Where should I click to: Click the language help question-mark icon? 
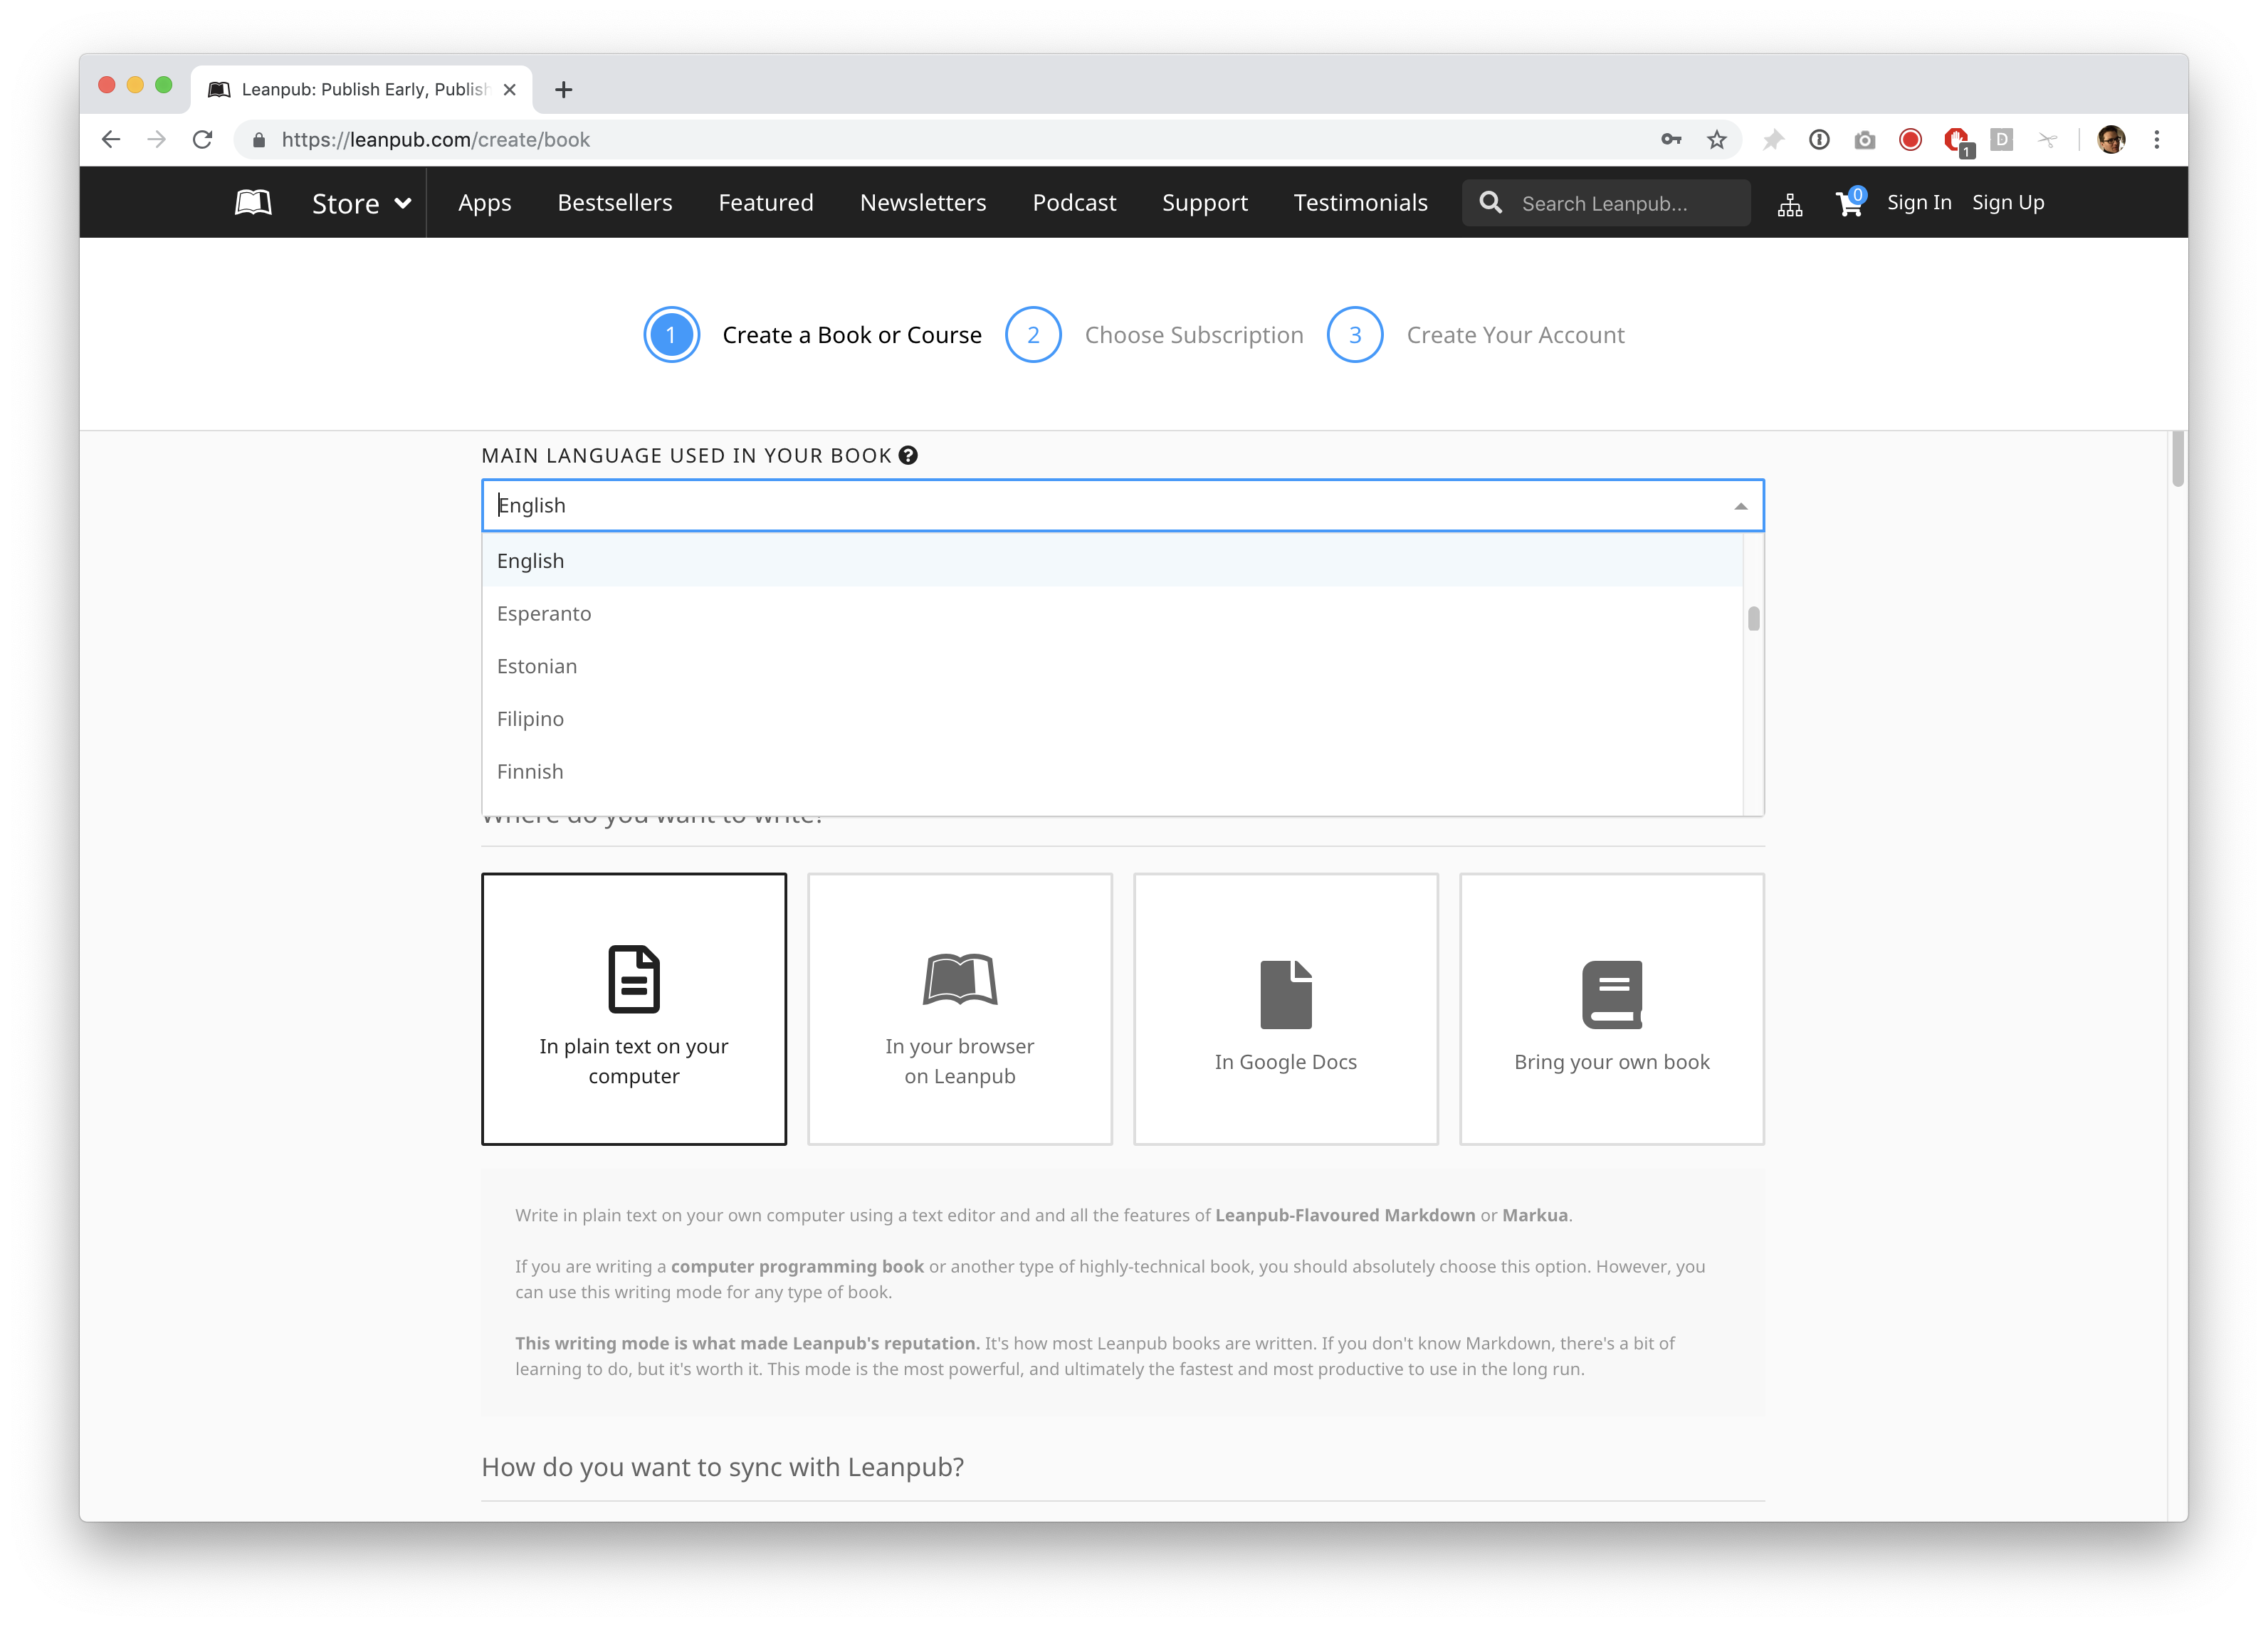pos(908,456)
